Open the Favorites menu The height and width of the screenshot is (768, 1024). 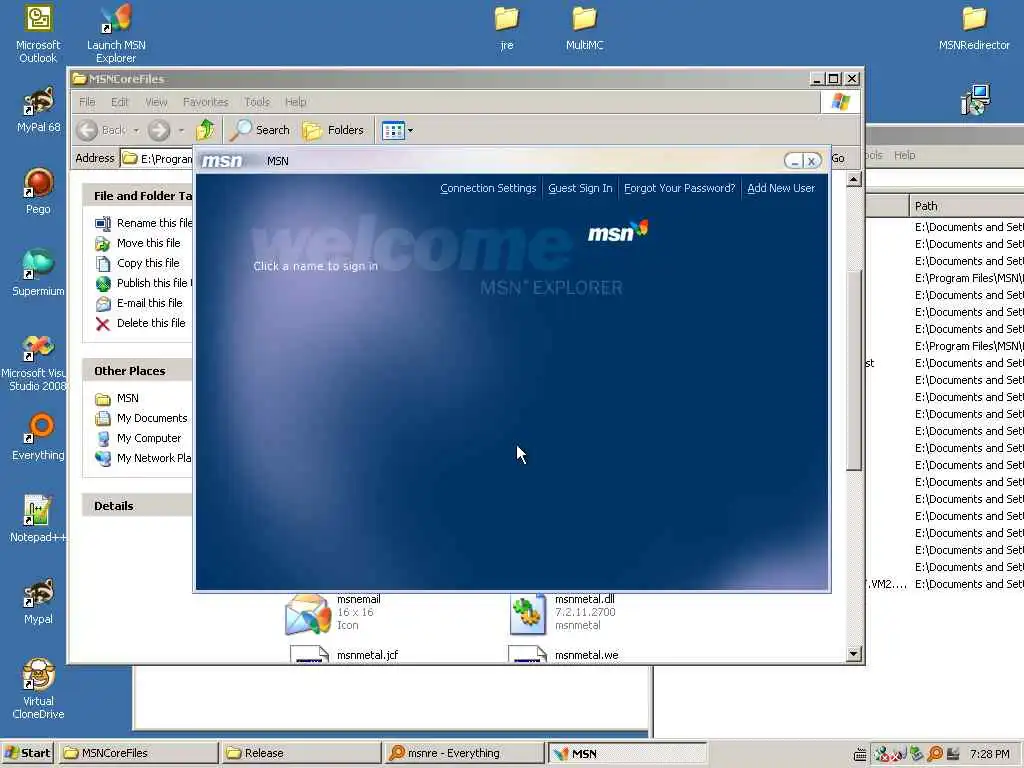[206, 102]
